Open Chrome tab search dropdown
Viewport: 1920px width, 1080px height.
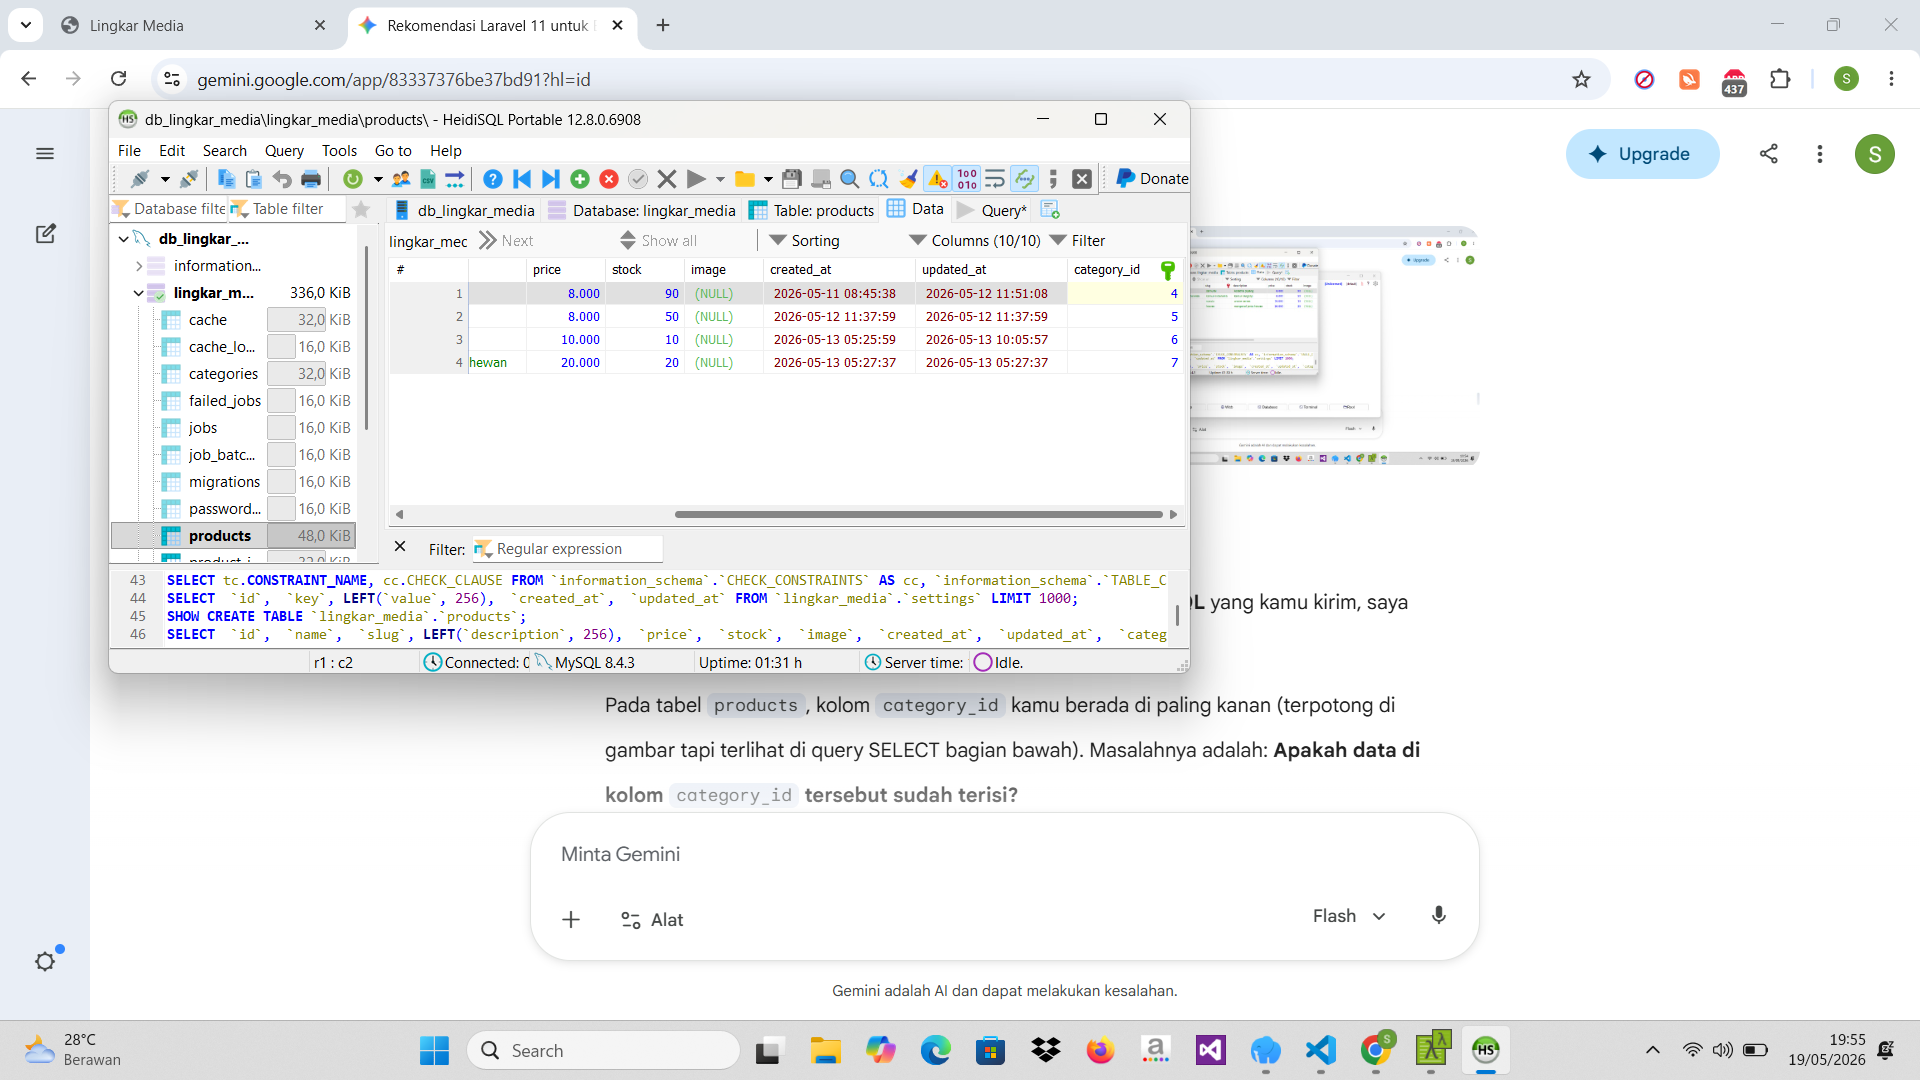click(x=25, y=25)
